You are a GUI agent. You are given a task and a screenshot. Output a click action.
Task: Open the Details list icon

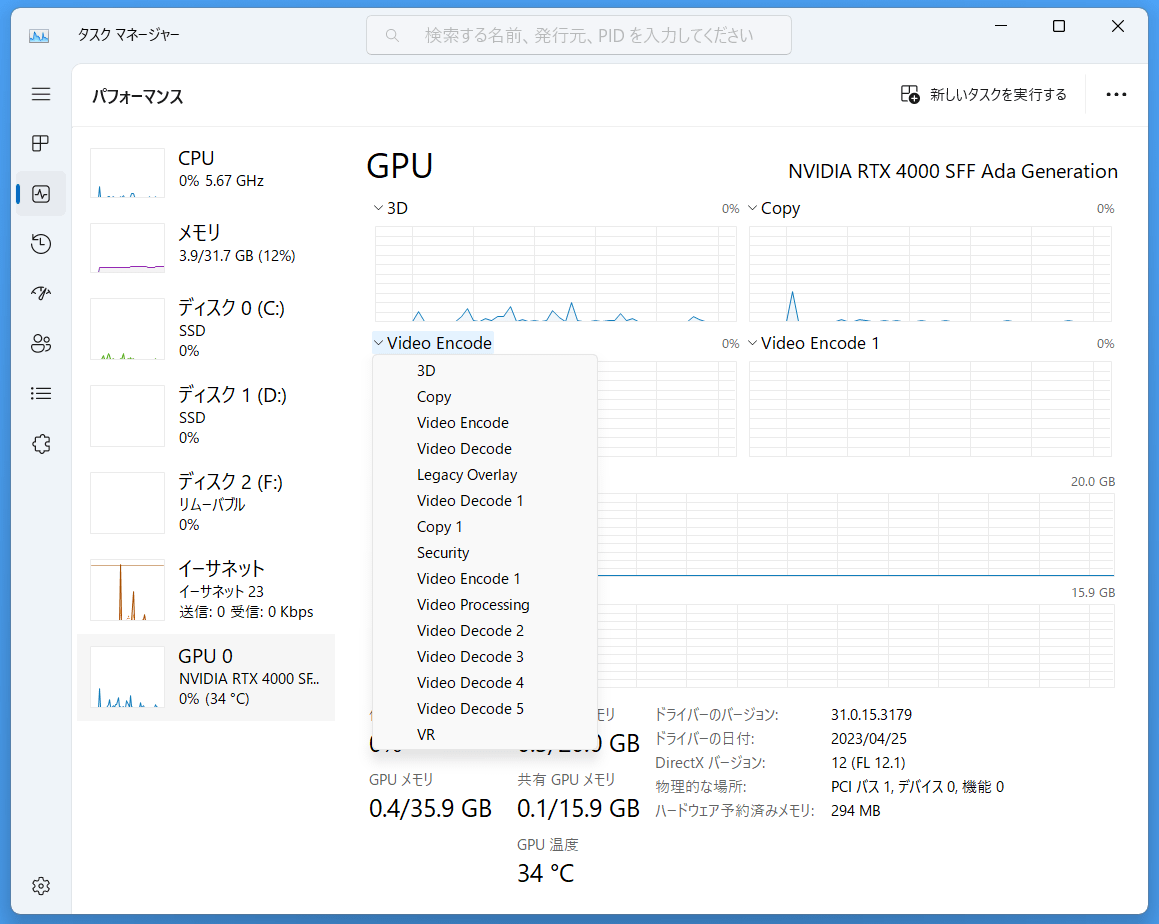[41, 394]
